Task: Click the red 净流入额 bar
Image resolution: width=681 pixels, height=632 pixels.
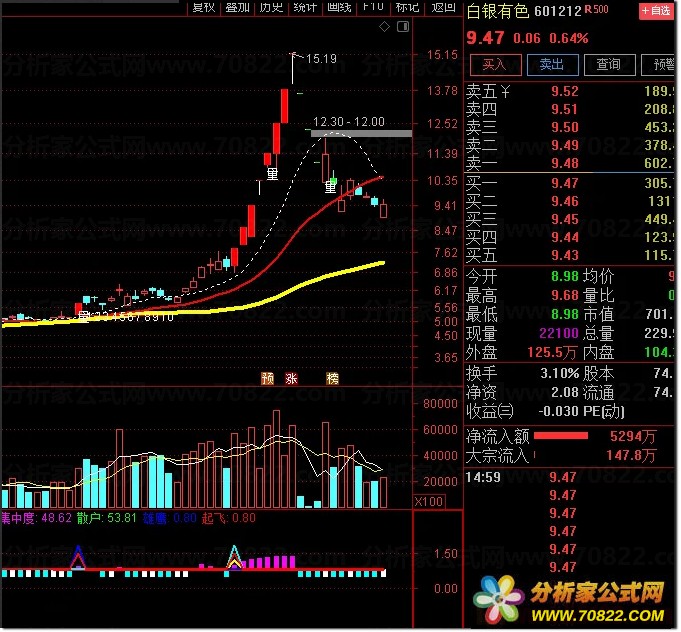Action: [x=561, y=436]
